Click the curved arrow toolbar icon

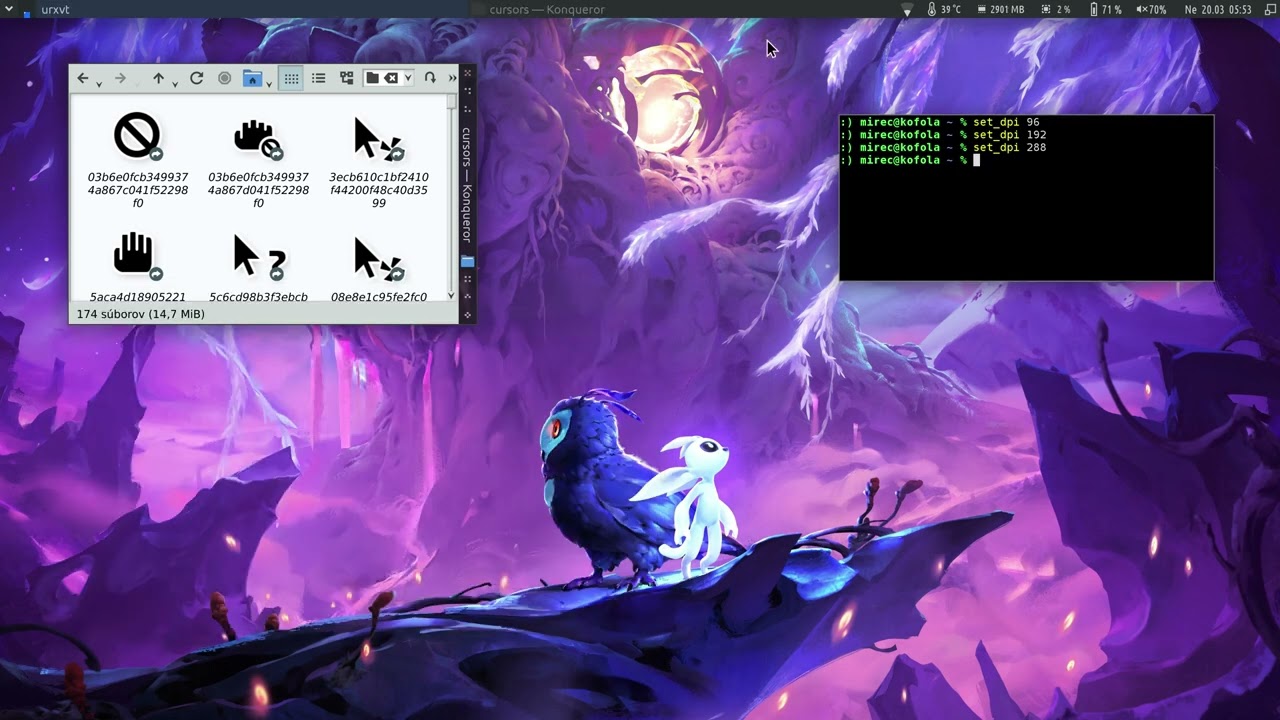[x=430, y=78]
